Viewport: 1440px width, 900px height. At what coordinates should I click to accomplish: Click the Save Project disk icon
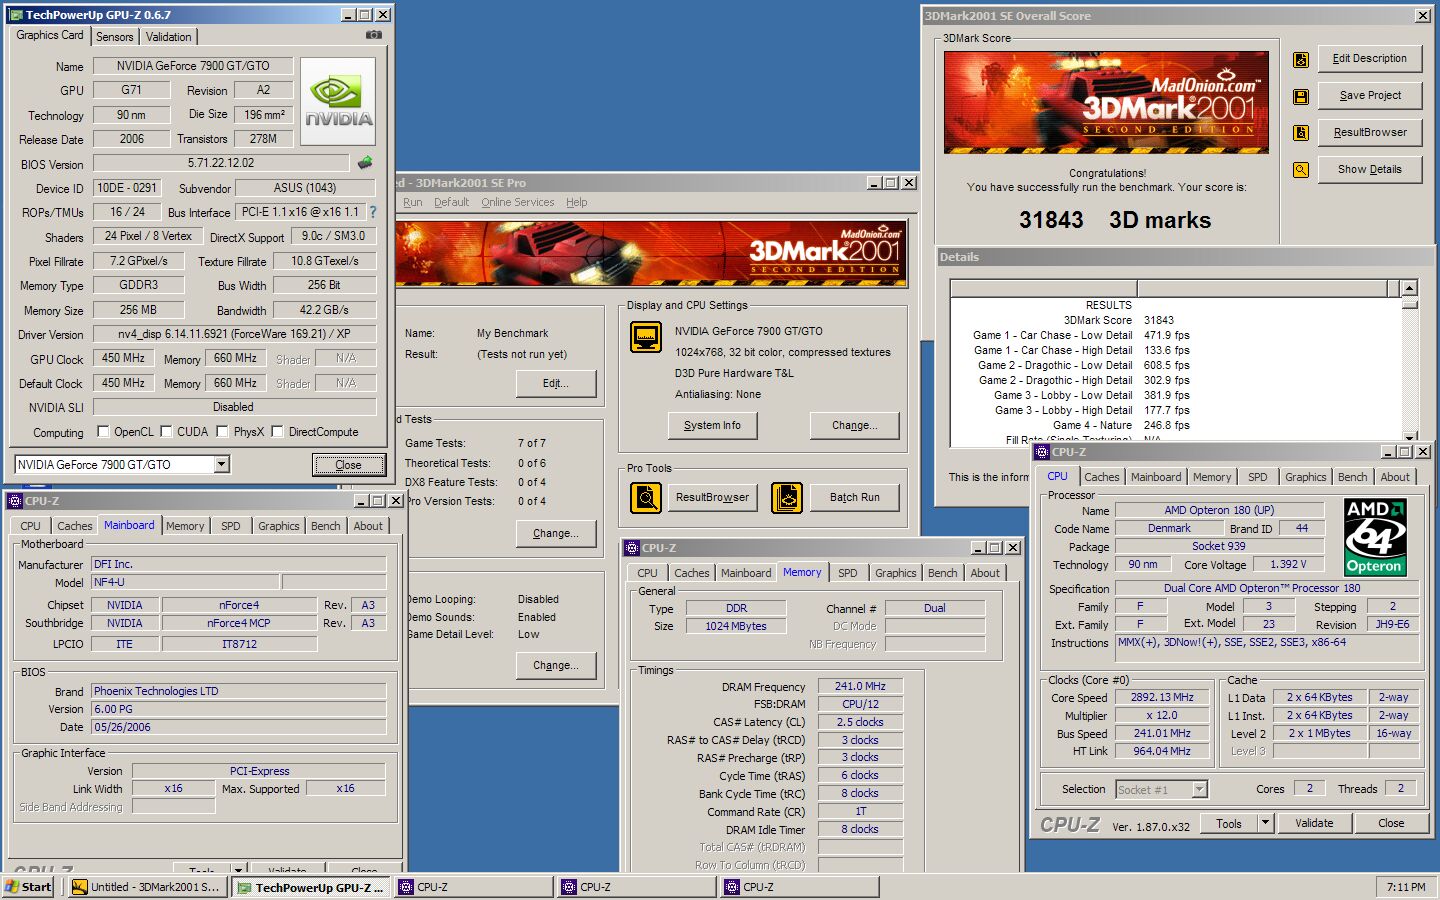tap(1301, 97)
